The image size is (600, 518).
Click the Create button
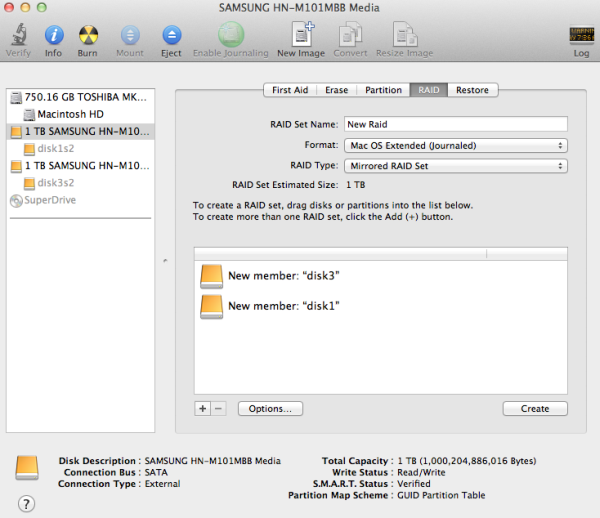pyautogui.click(x=535, y=409)
